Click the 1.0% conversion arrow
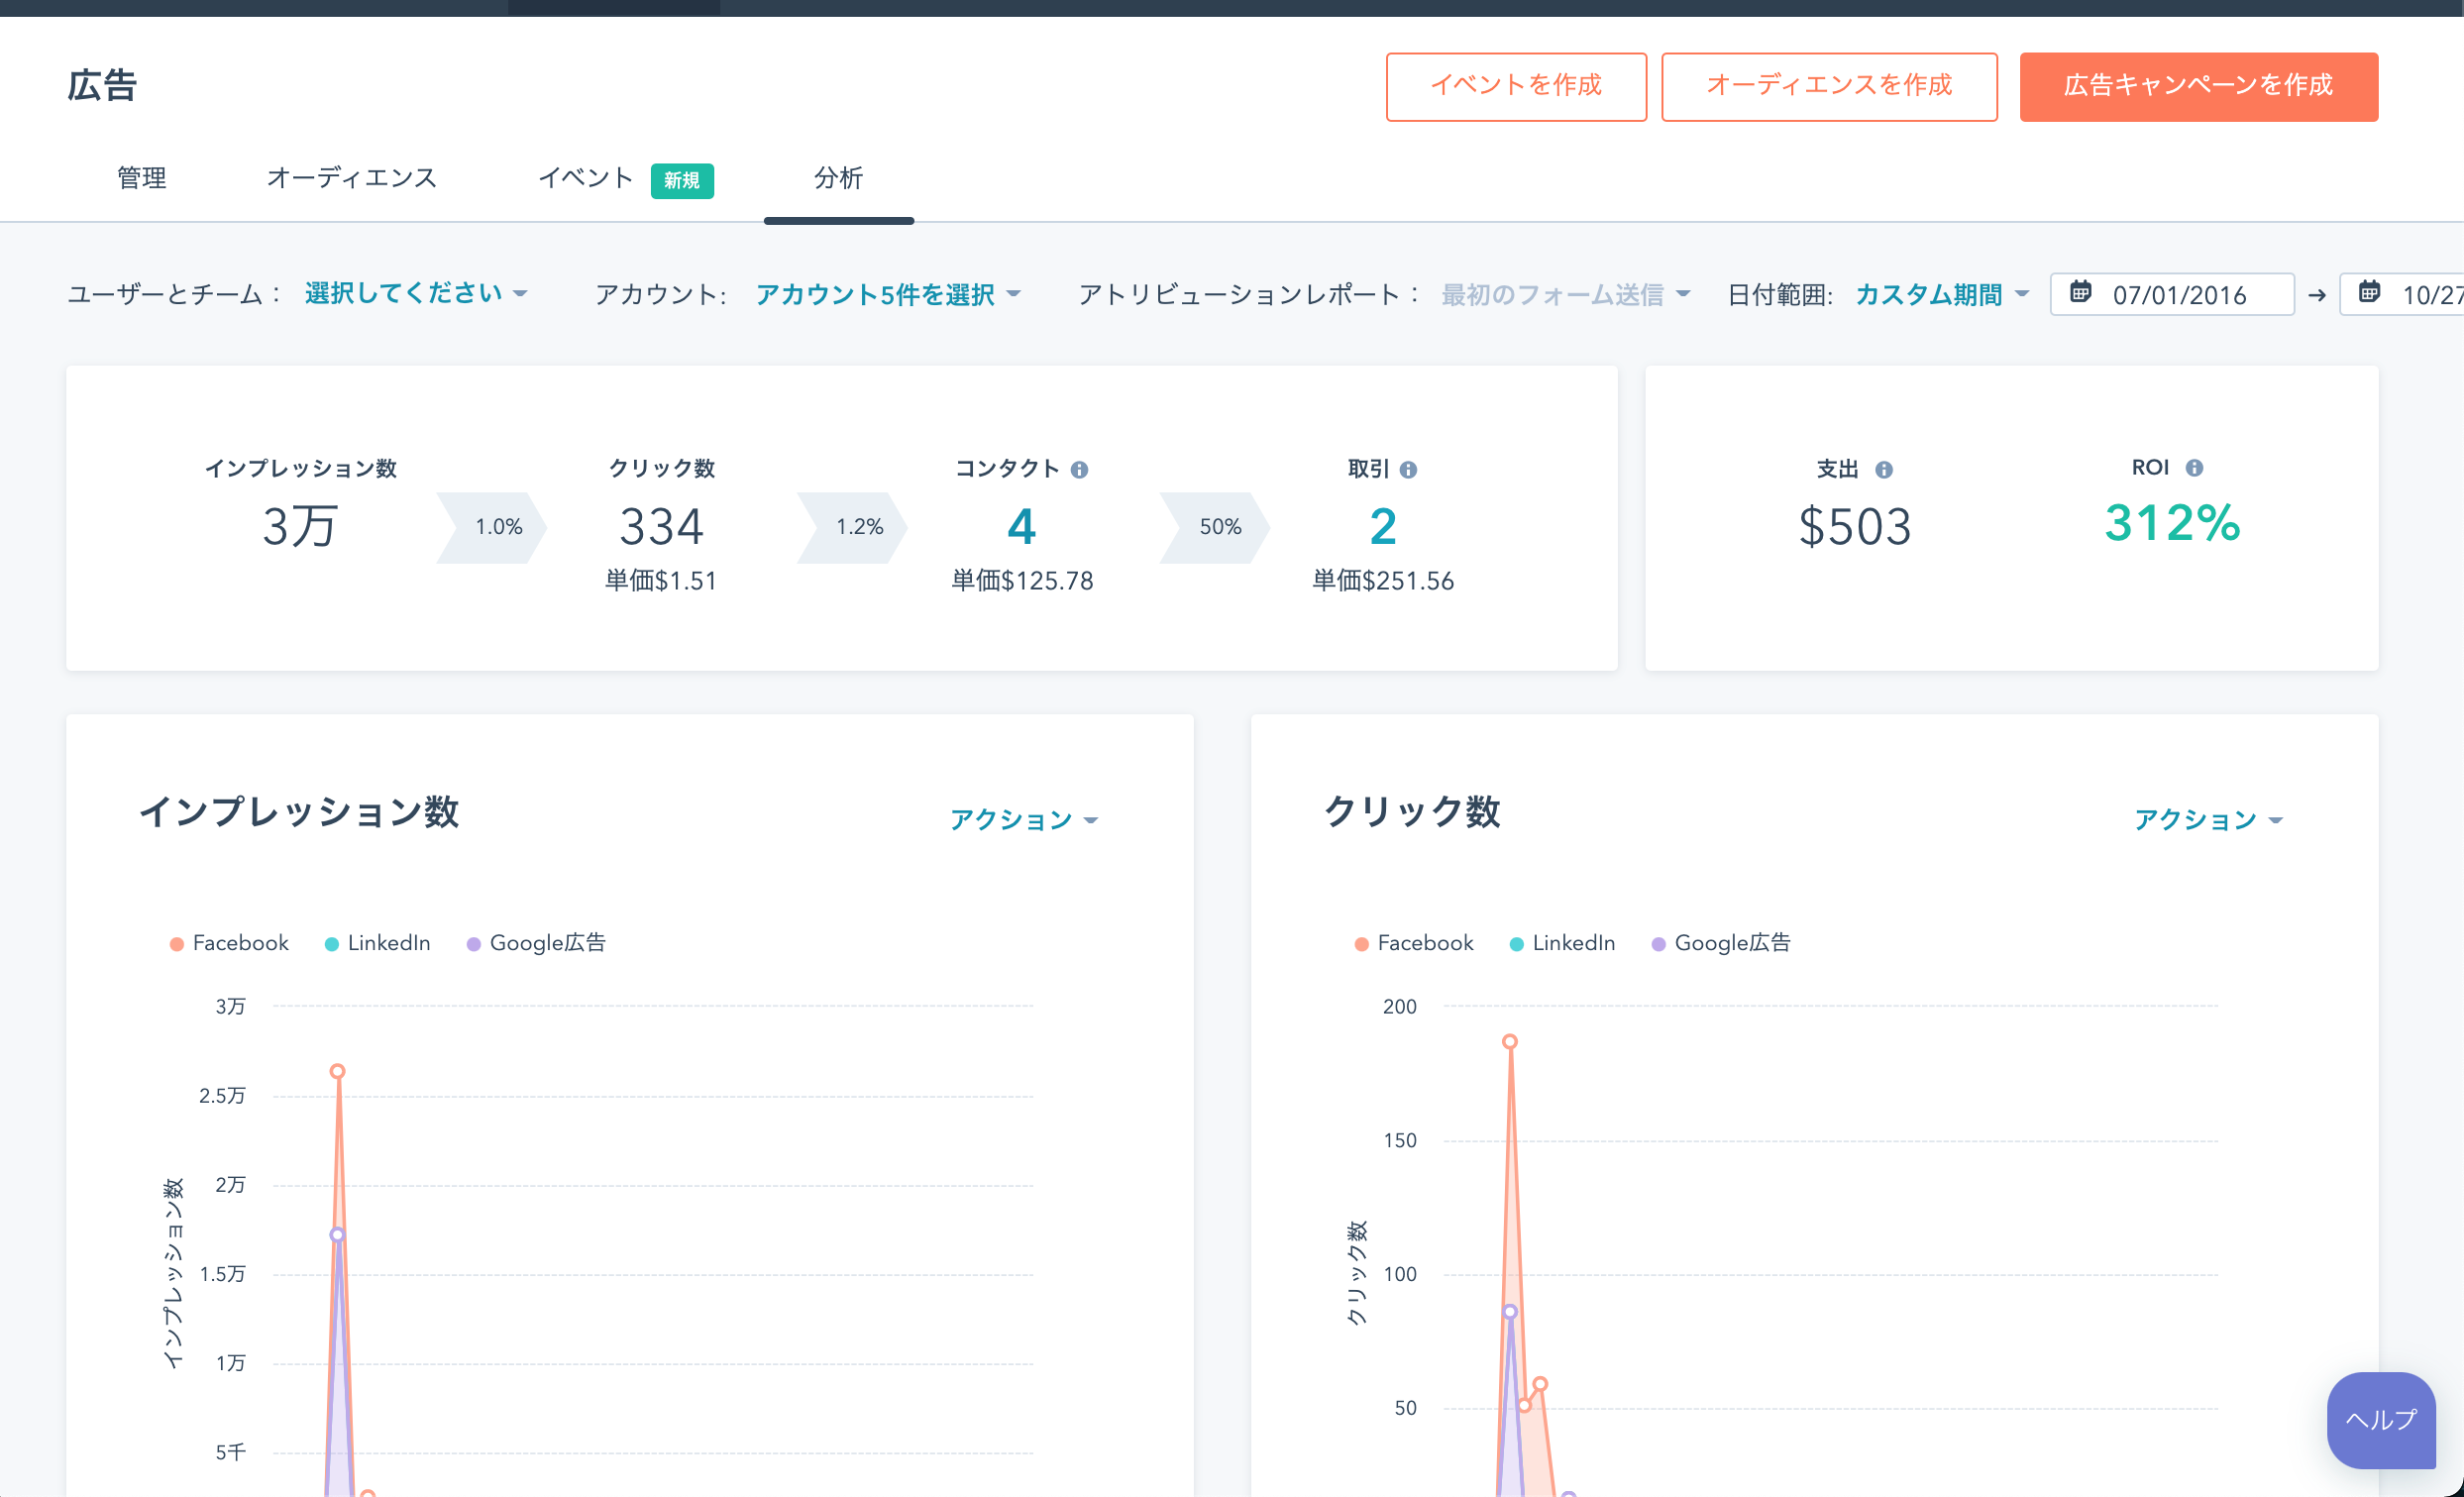This screenshot has height=1497, width=2464. coord(492,527)
